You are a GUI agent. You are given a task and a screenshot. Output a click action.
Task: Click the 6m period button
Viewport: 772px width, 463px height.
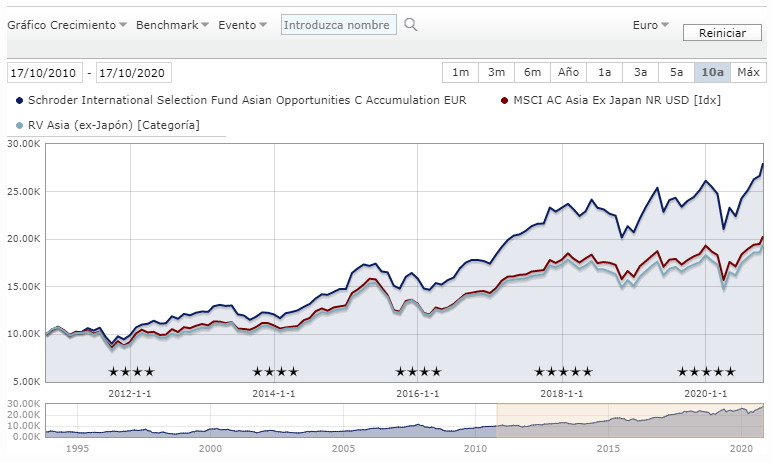(532, 72)
